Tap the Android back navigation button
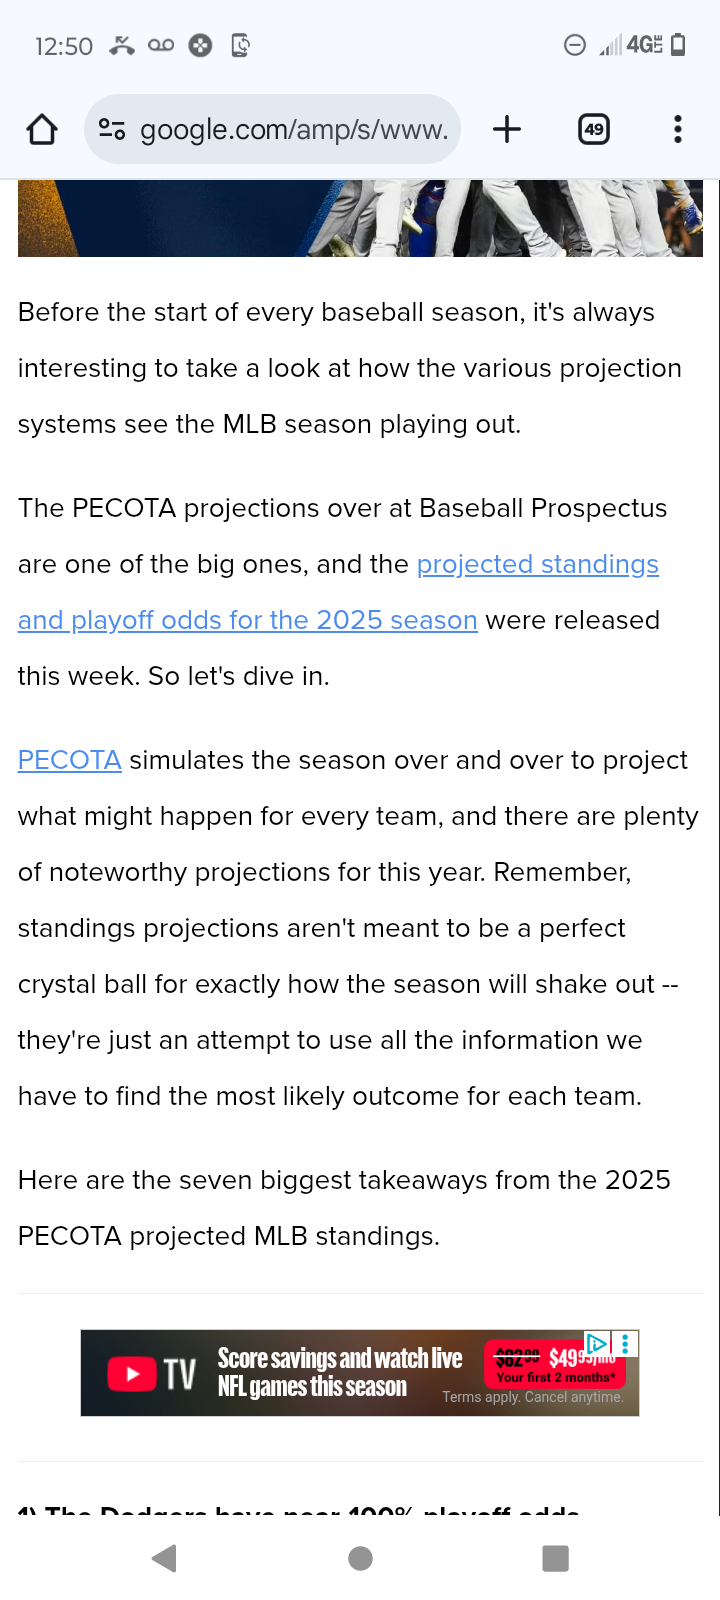Viewport: 720px width, 1600px height. coord(164,1558)
